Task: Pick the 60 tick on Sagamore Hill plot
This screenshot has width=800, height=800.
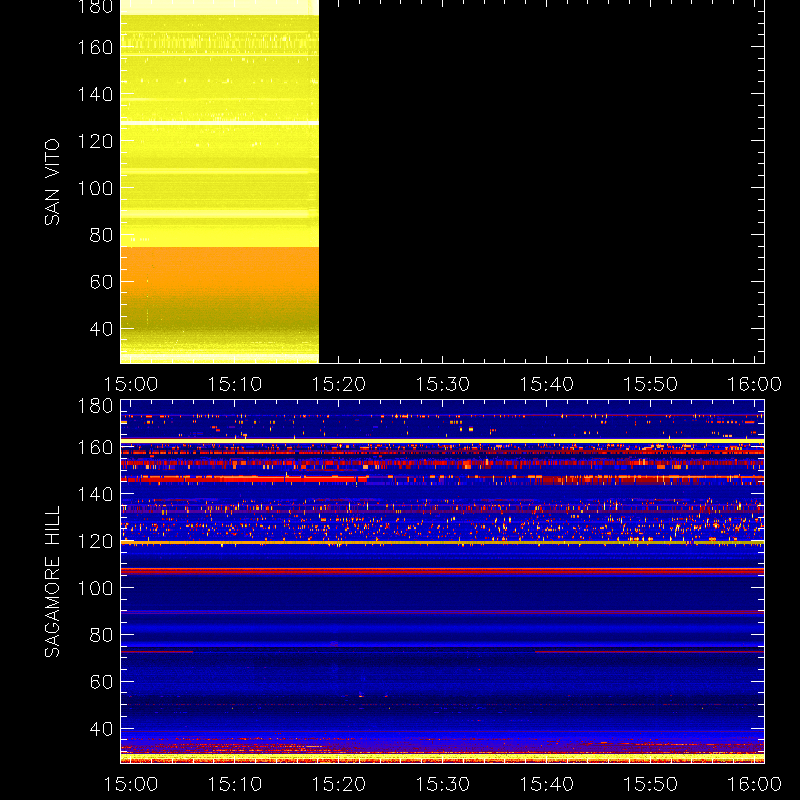Action: click(x=101, y=682)
